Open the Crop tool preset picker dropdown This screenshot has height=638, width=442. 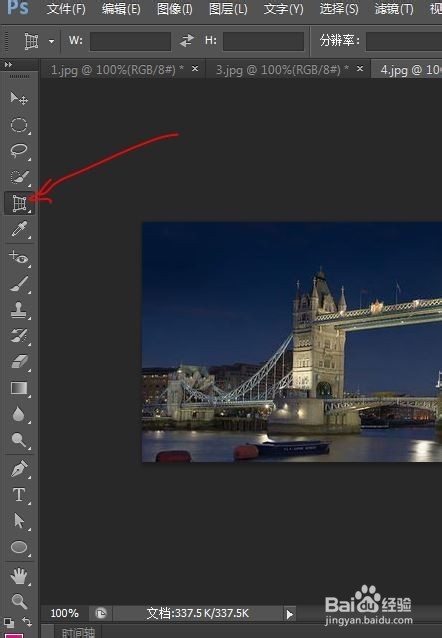[x=51, y=41]
